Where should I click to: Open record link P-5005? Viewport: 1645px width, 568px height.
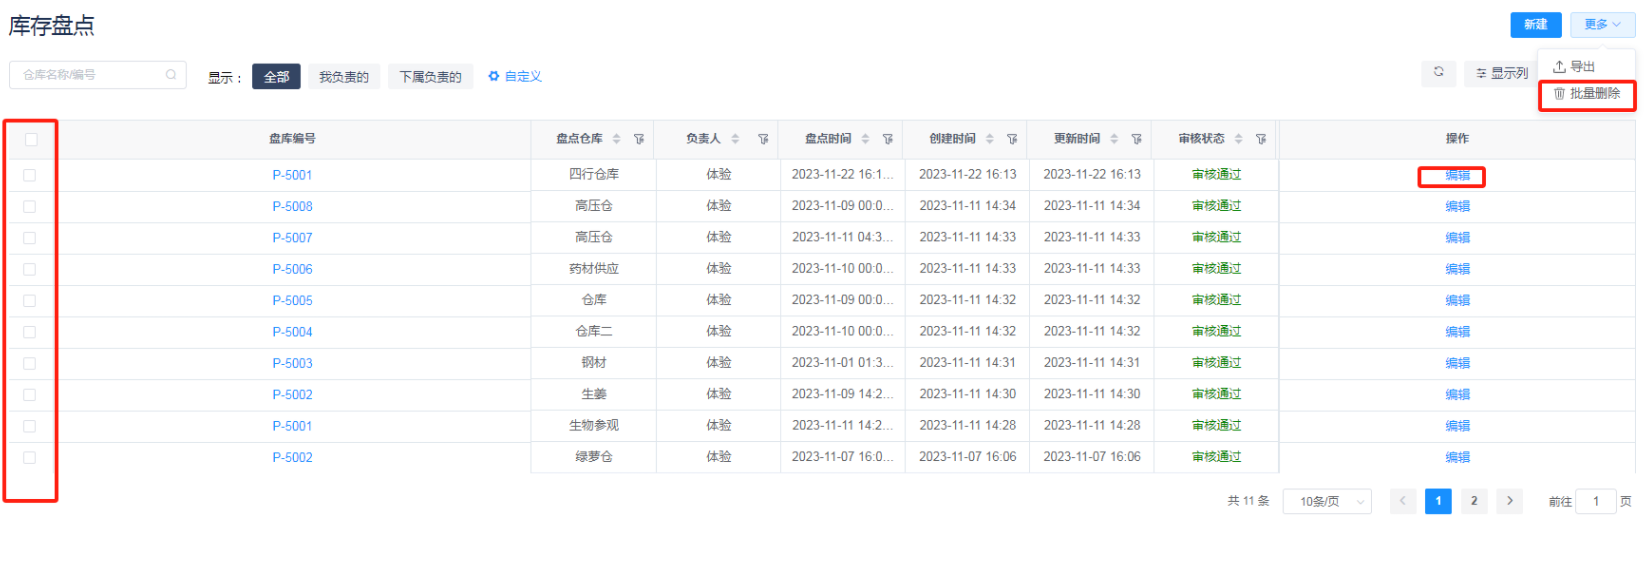click(292, 300)
